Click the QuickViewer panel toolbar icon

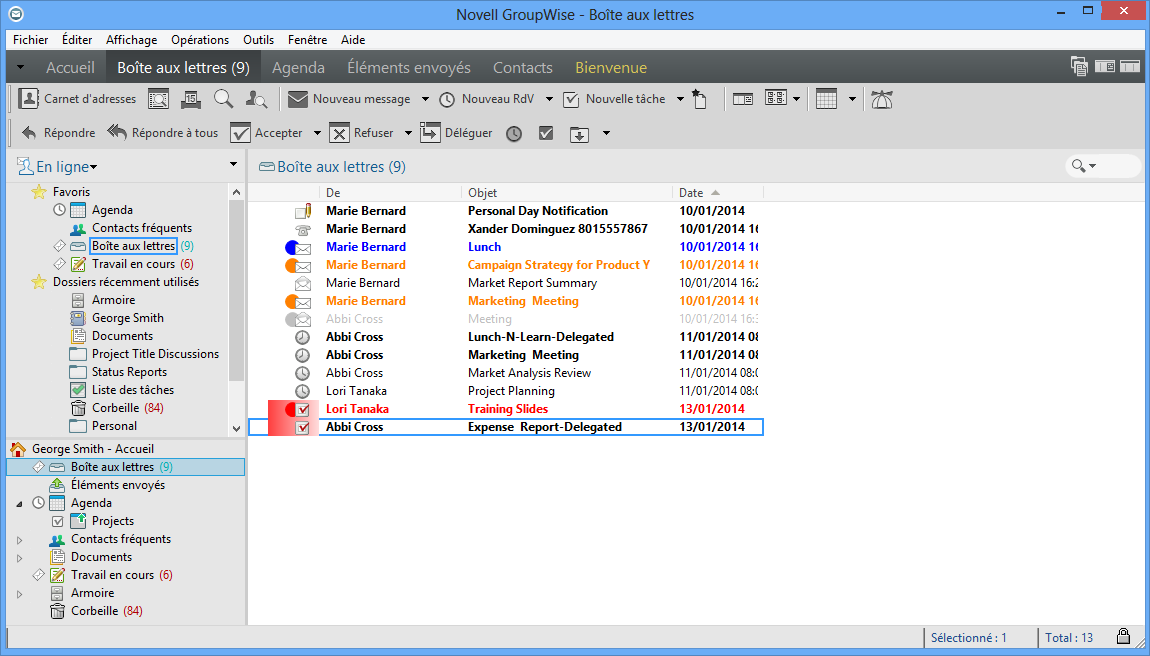click(743, 99)
